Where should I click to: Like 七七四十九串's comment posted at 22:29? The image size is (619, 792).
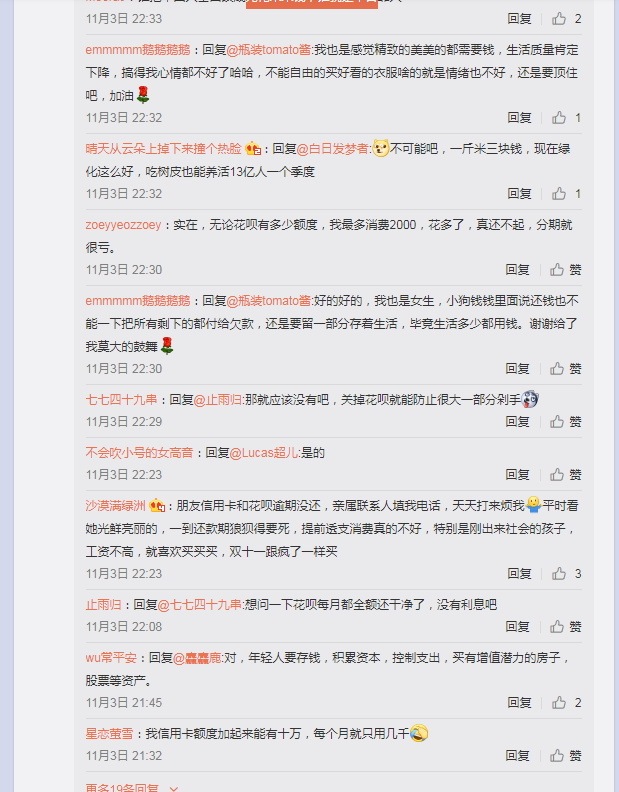point(565,422)
